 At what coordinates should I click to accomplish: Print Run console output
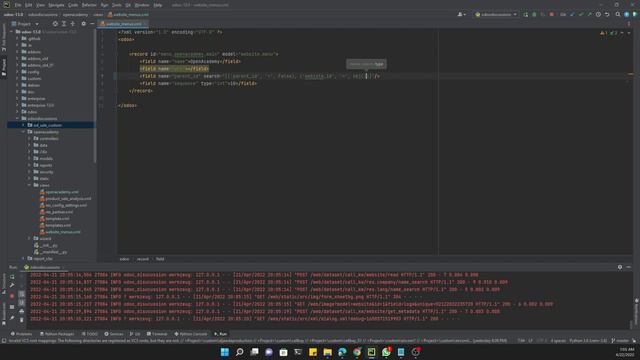22,311
